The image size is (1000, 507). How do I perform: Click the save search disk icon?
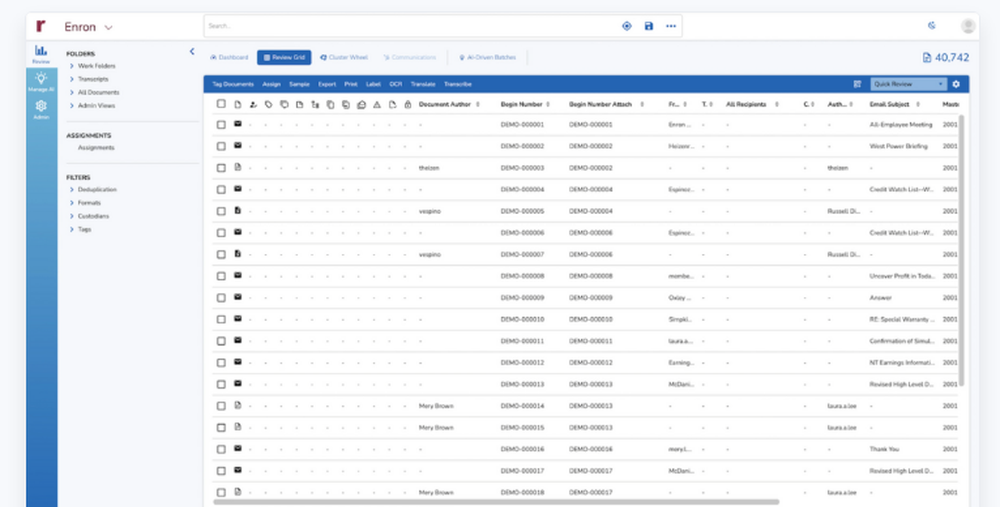click(649, 26)
